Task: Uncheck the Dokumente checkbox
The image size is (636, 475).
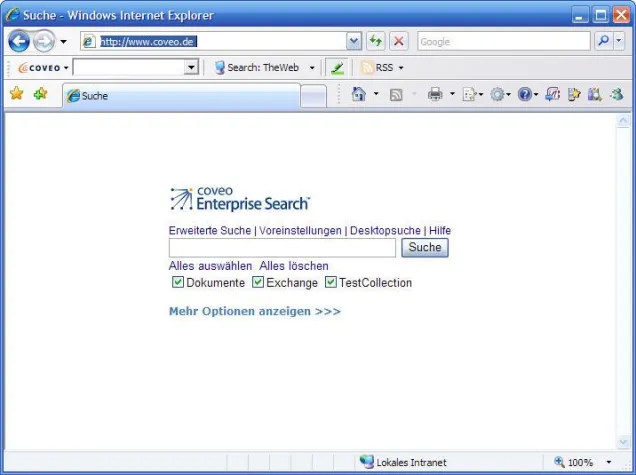Action: 178,283
